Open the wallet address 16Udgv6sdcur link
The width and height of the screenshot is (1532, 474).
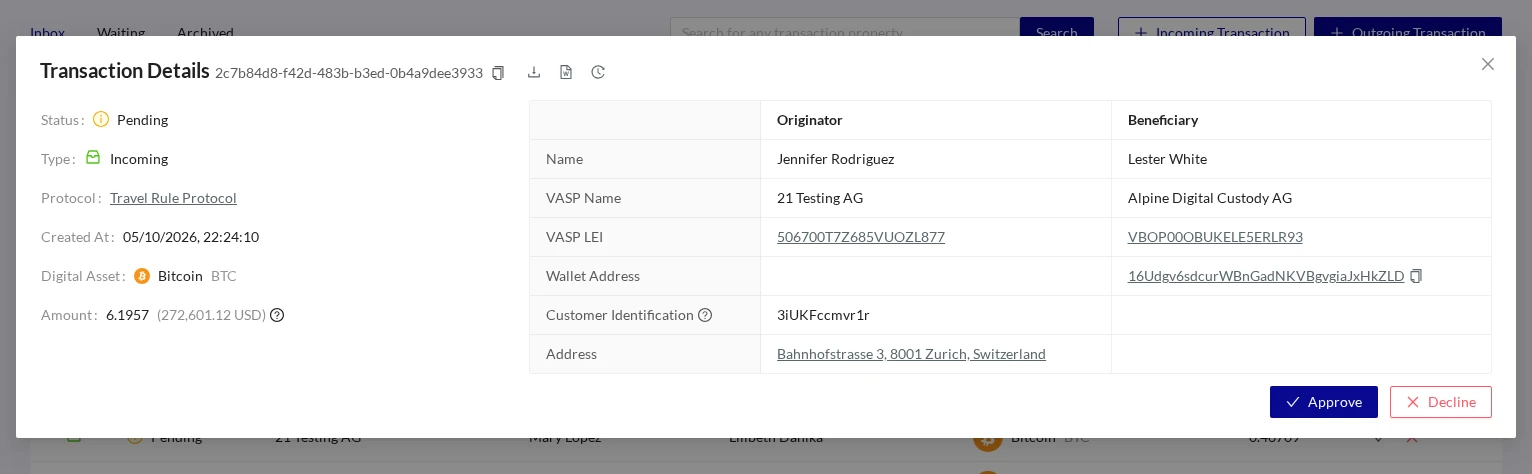[1266, 276]
